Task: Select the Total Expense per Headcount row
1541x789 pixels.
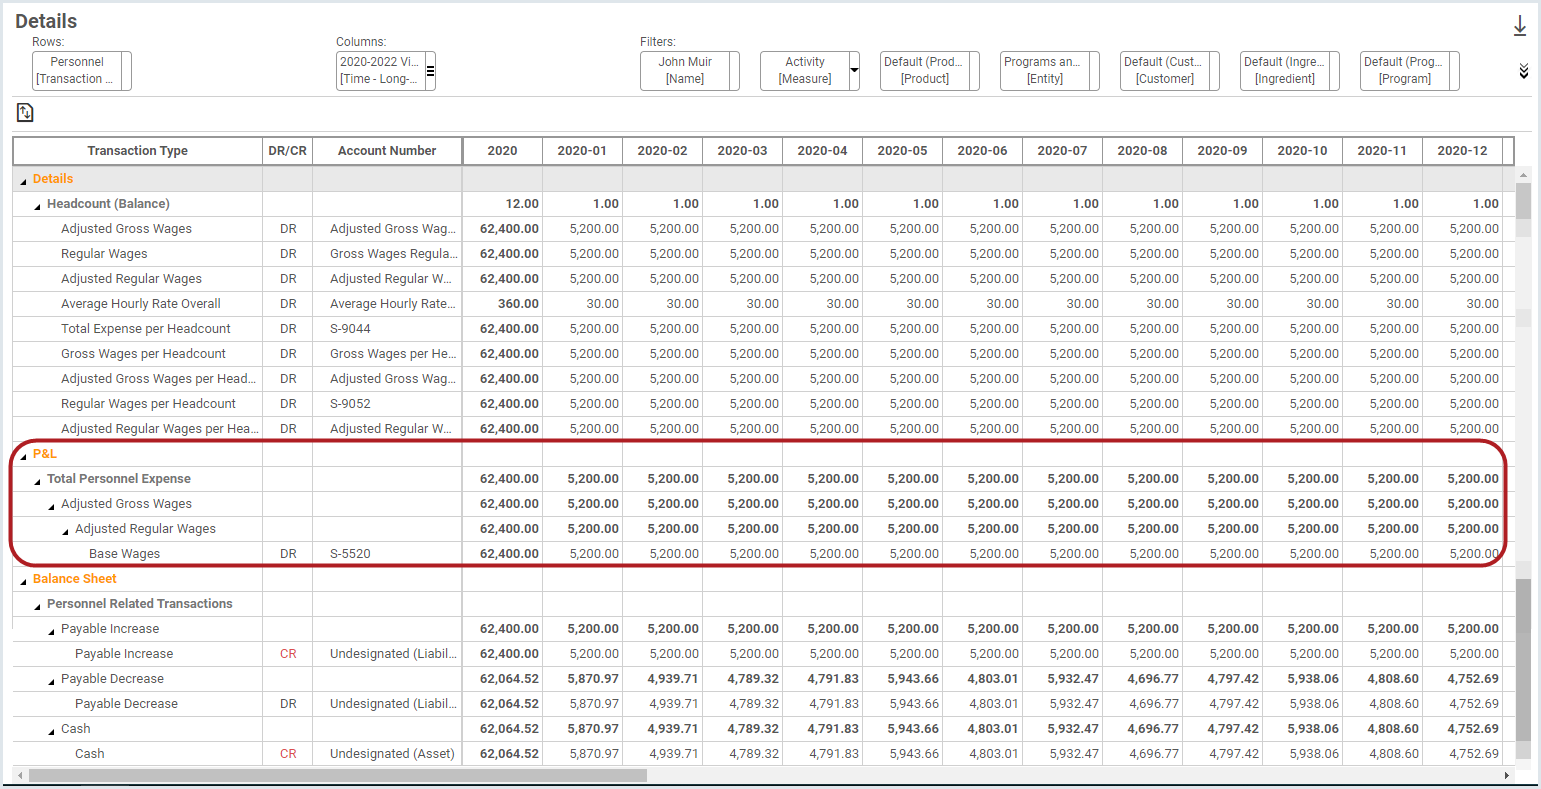Action: point(146,329)
